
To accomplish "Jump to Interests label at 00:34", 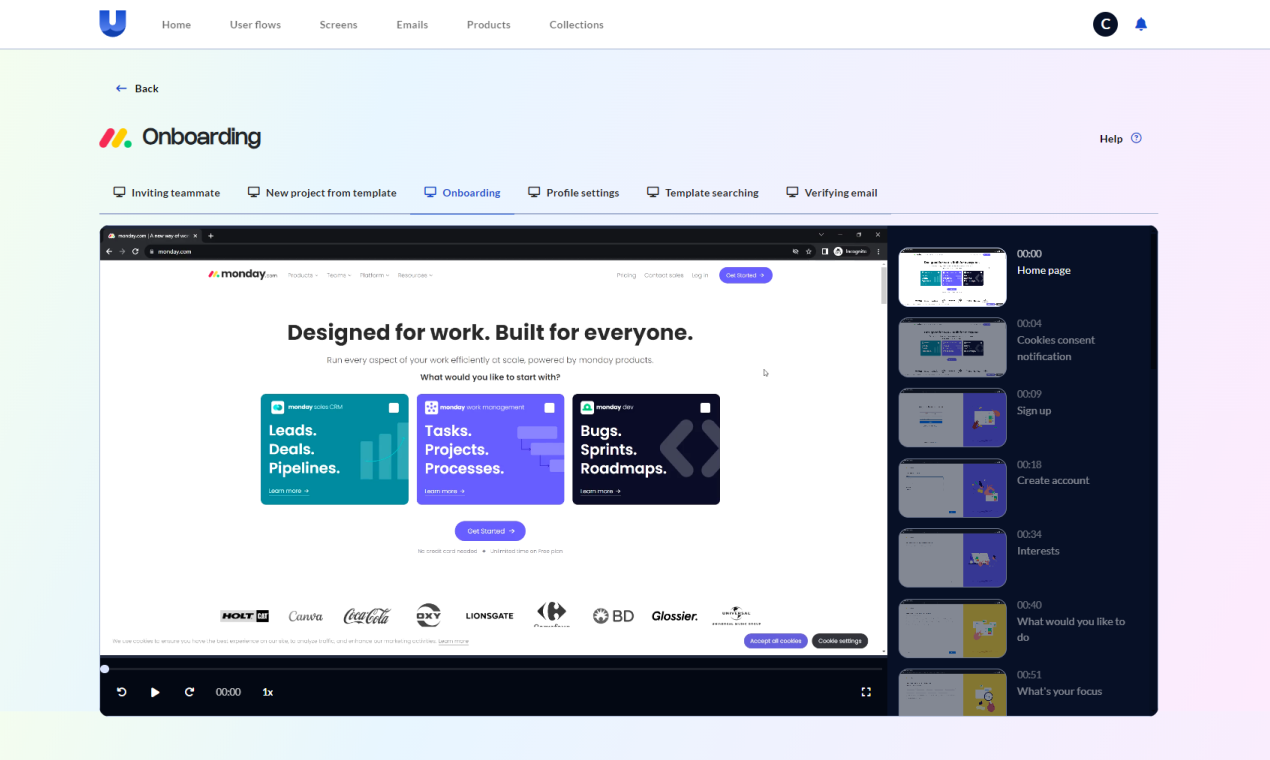I will point(1038,551).
